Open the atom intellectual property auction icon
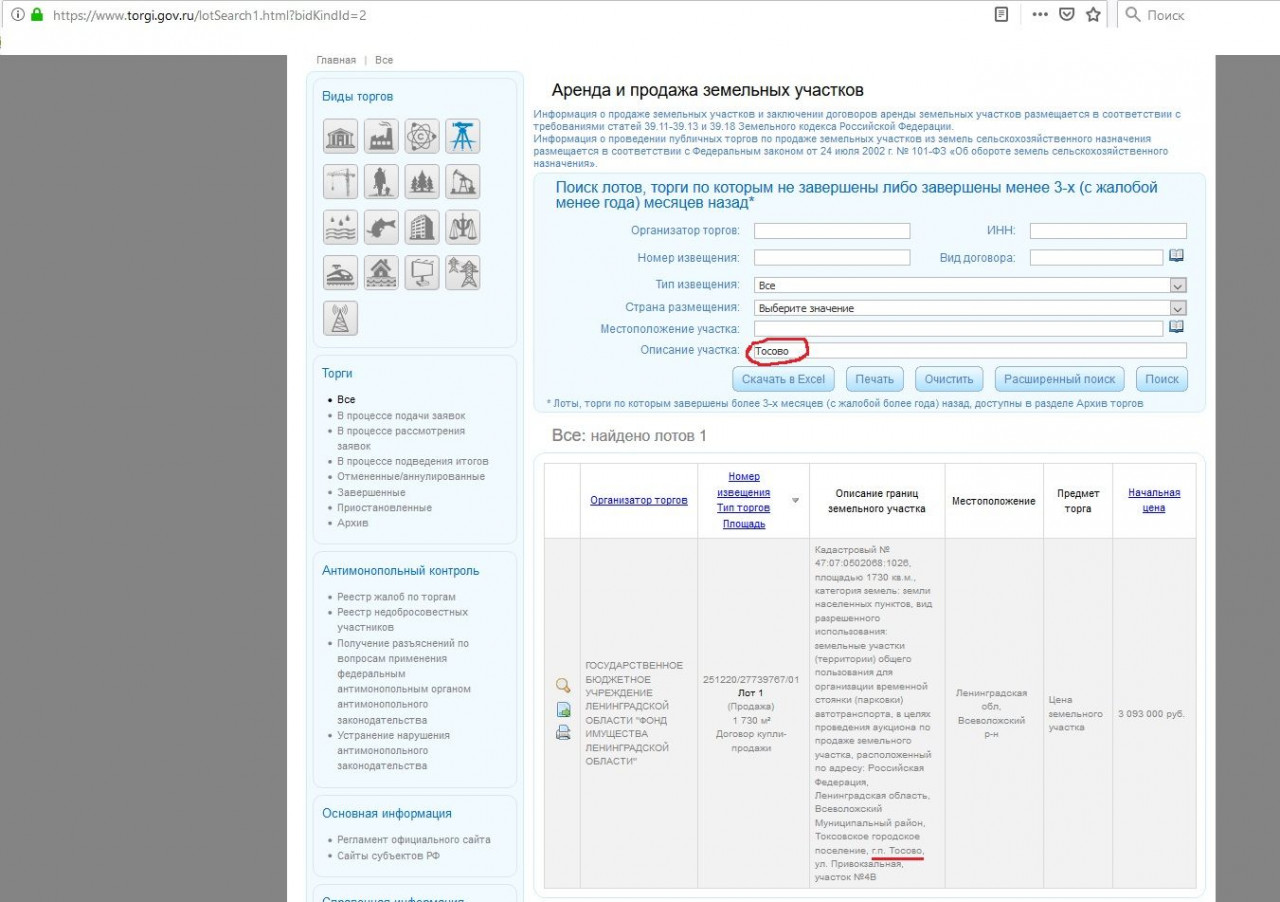Viewport: 1280px width, 902px height. [x=422, y=136]
